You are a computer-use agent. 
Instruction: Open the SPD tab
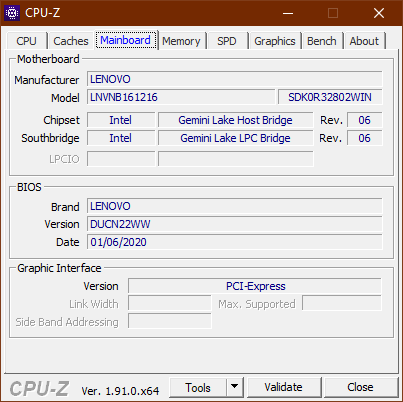coord(227,41)
